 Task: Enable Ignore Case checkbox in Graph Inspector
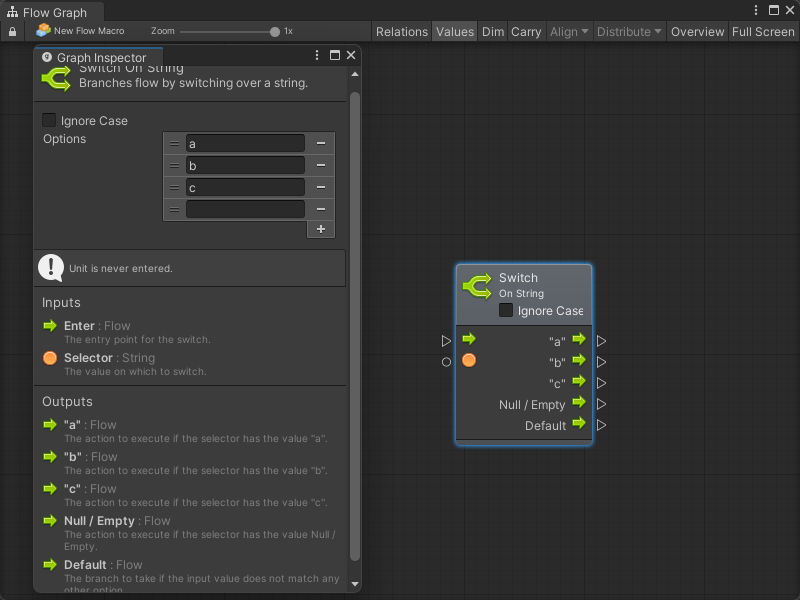pyautogui.click(x=49, y=121)
